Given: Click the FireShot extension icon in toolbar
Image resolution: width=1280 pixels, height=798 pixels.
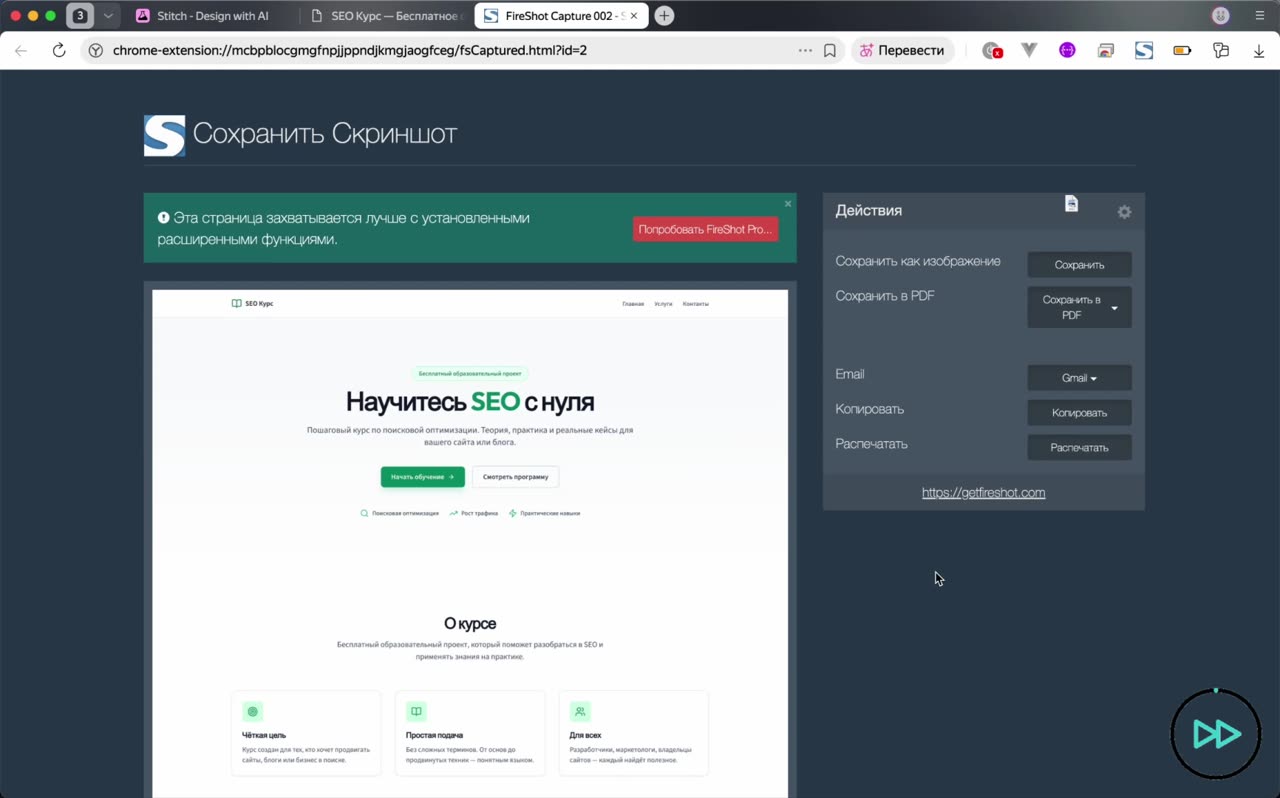Looking at the screenshot, I should point(1144,50).
